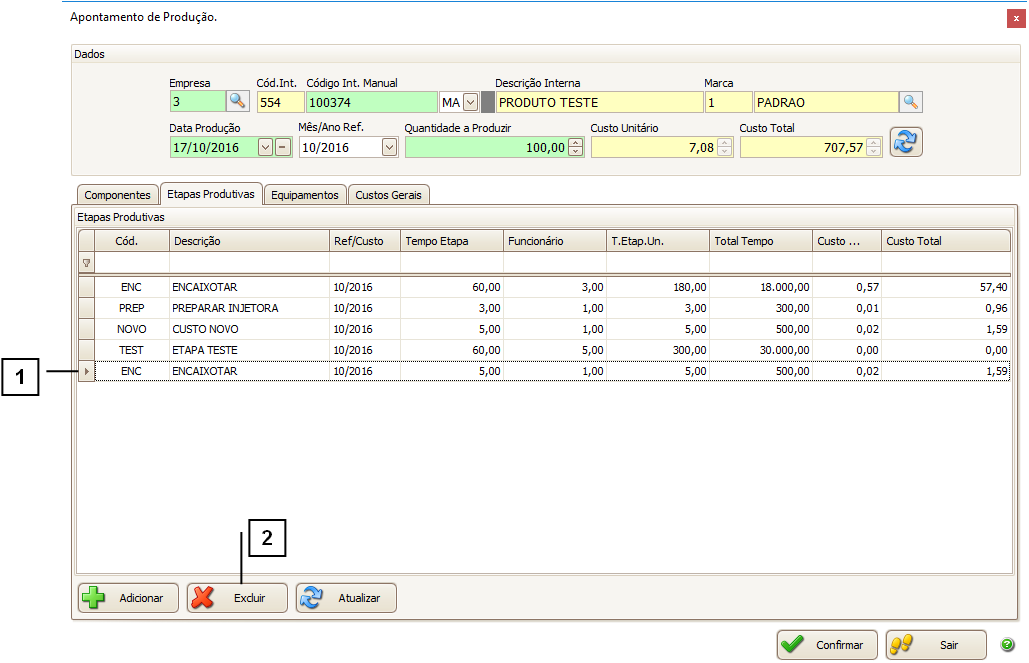Image resolution: width=1029 pixels, height=663 pixels.
Task: Expand the Mês/Ano Ref. dropdown
Action: [389, 147]
